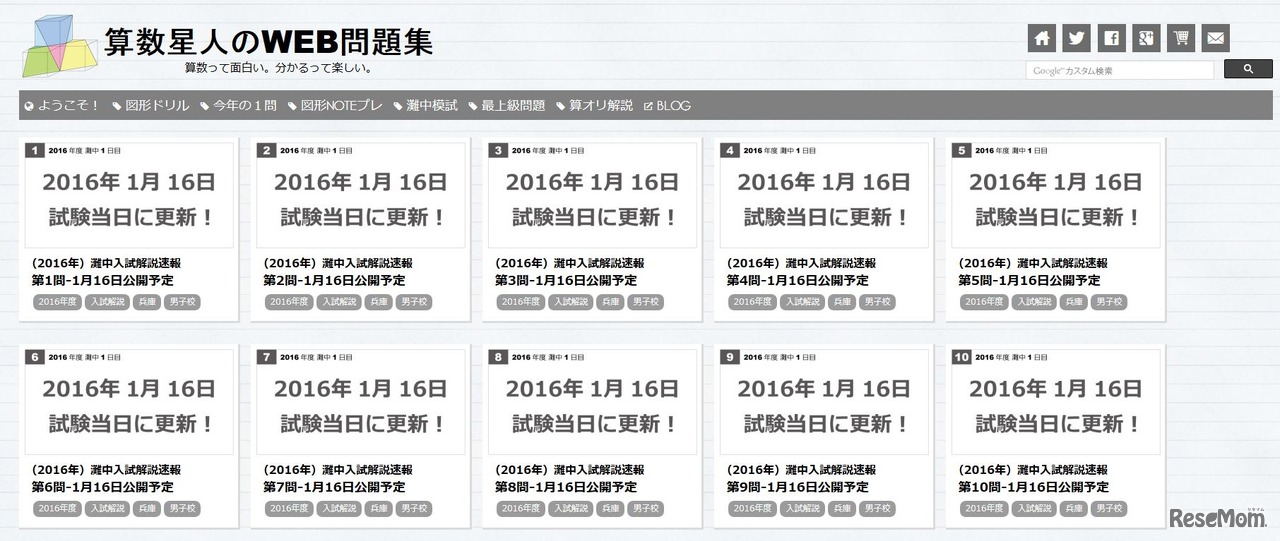Open the mail envelope icon
The width and height of the screenshot is (1280, 541).
pos(1216,38)
